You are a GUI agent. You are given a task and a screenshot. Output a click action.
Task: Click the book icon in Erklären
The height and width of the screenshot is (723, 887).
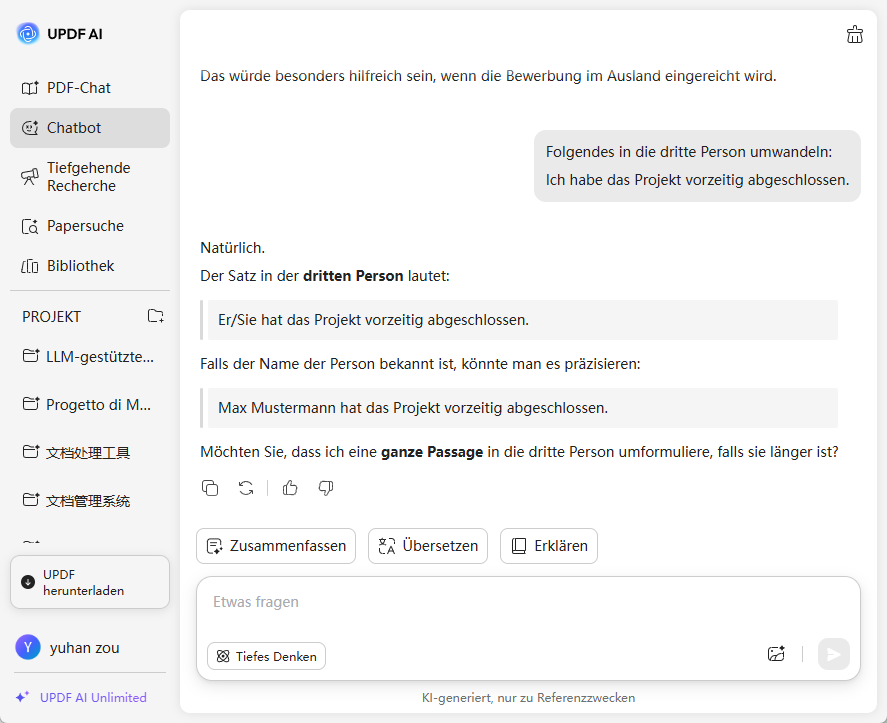519,546
